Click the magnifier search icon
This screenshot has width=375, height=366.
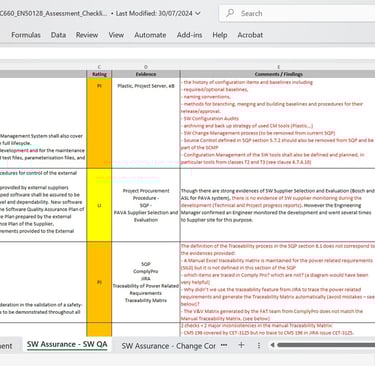point(230,13)
